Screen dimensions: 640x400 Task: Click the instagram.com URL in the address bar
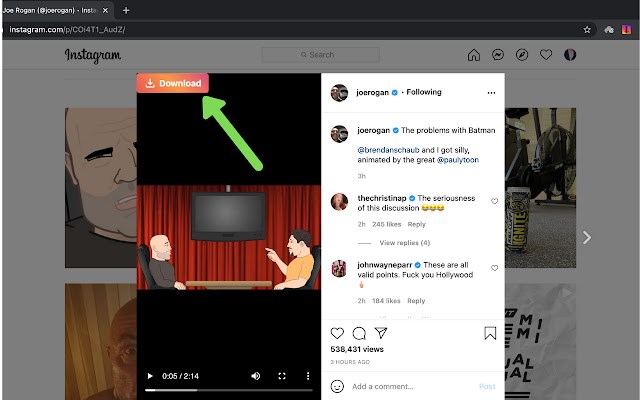[x=67, y=29]
